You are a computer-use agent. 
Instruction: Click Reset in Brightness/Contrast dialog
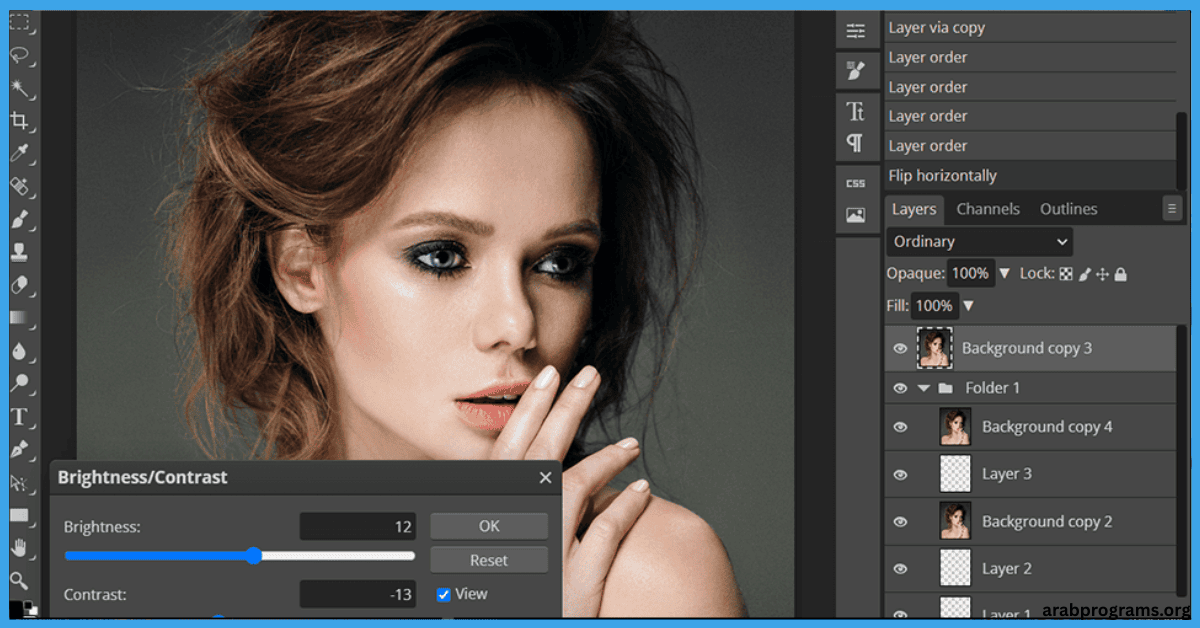(489, 560)
